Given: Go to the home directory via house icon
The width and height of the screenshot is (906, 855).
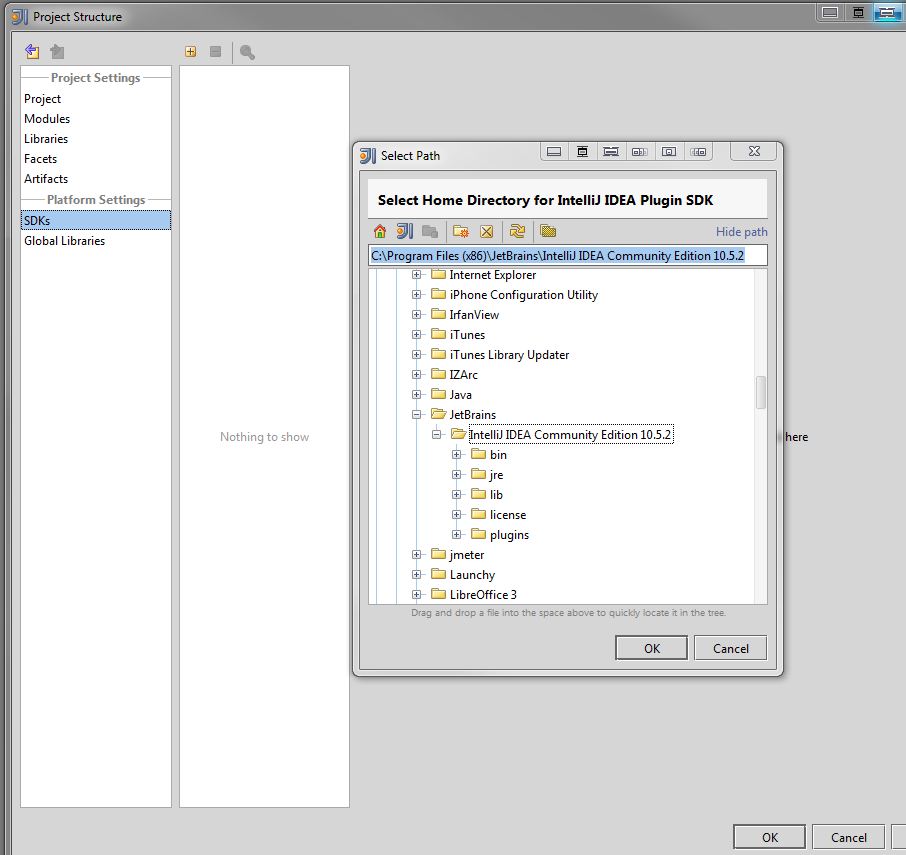Looking at the screenshot, I should [x=380, y=232].
